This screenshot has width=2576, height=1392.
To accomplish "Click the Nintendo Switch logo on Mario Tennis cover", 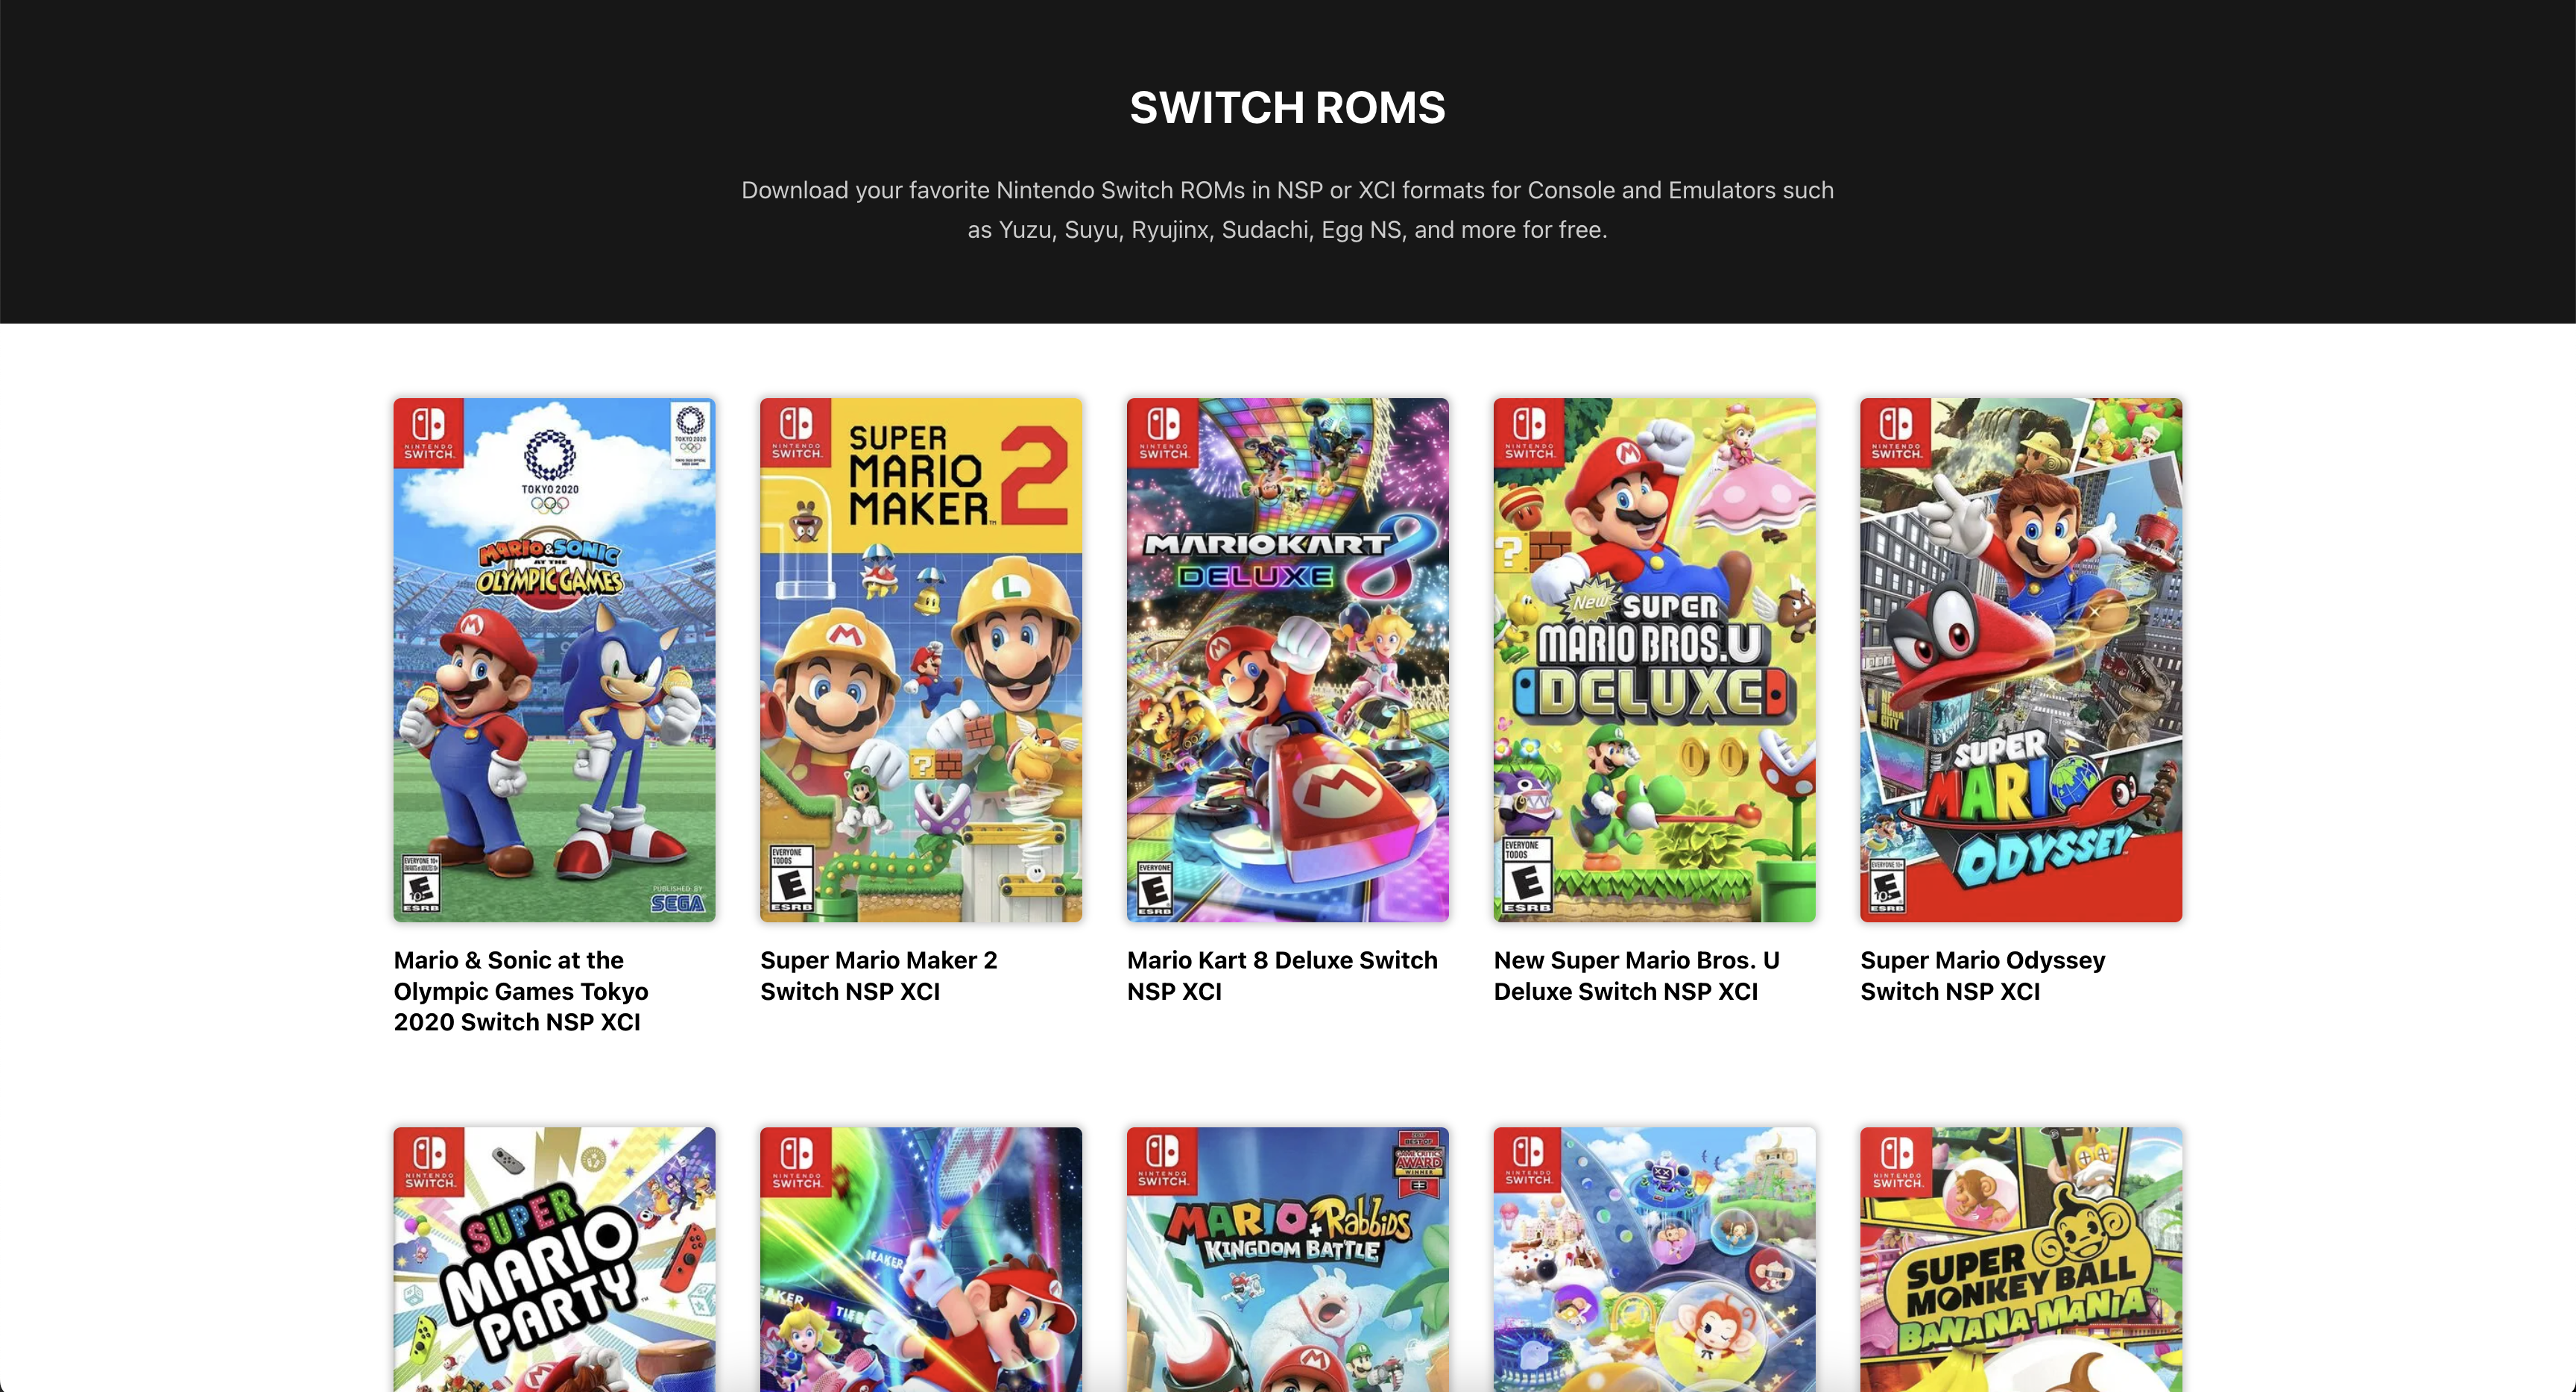I will 797,1162.
